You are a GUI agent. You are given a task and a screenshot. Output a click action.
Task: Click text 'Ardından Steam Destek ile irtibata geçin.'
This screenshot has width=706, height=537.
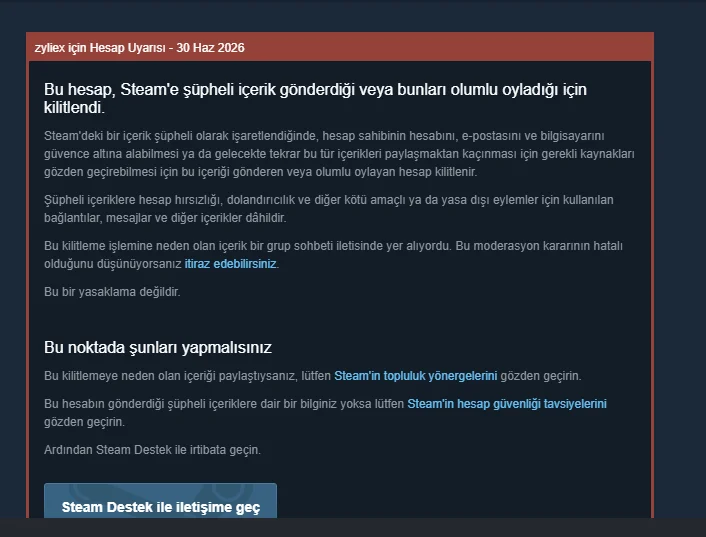(x=153, y=450)
